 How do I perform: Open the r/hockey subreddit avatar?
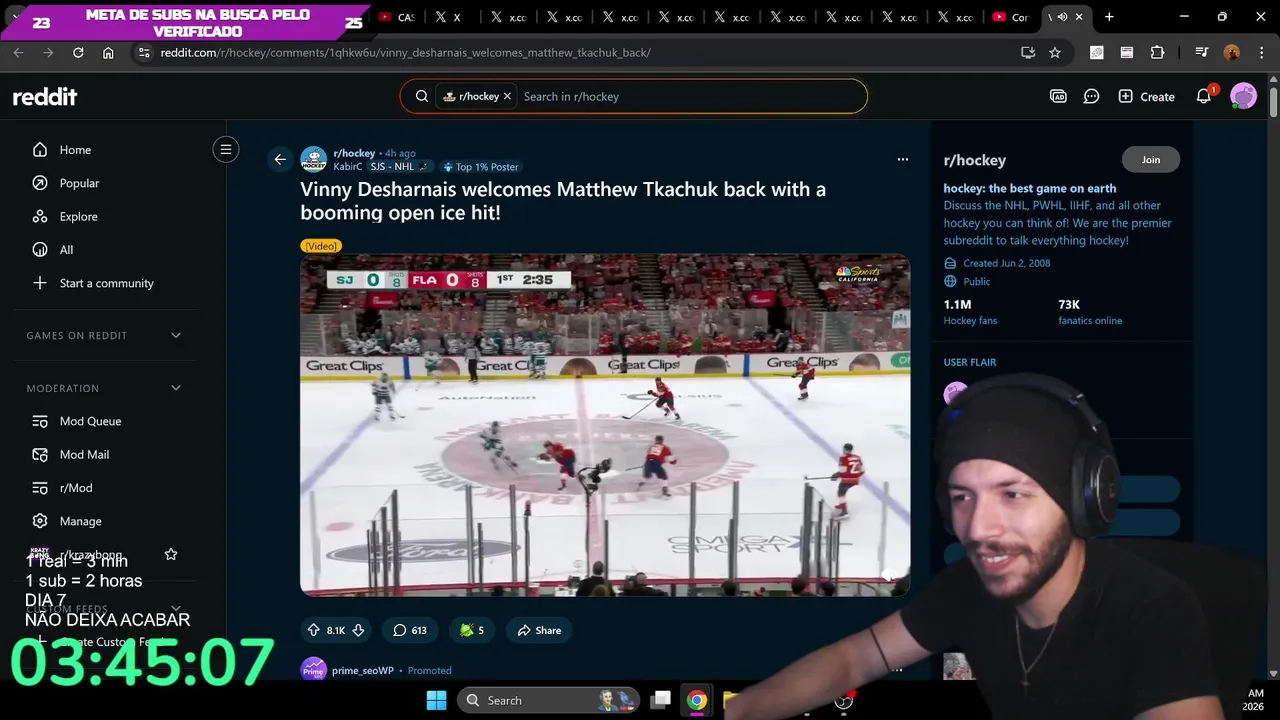pyautogui.click(x=314, y=160)
